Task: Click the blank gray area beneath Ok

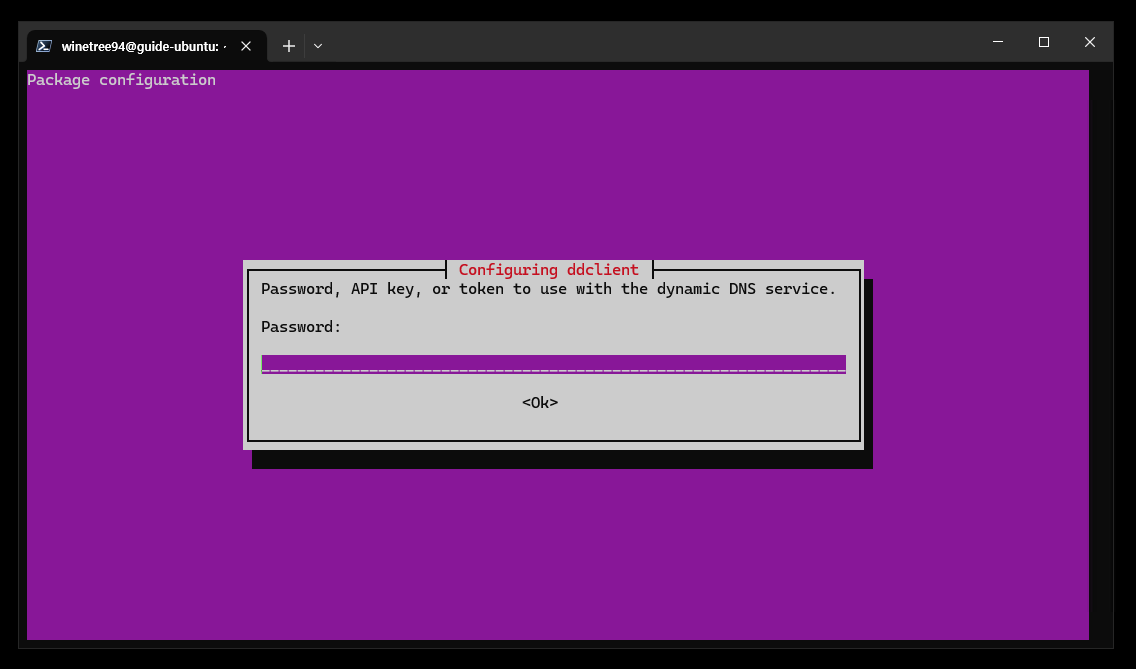Action: point(554,425)
